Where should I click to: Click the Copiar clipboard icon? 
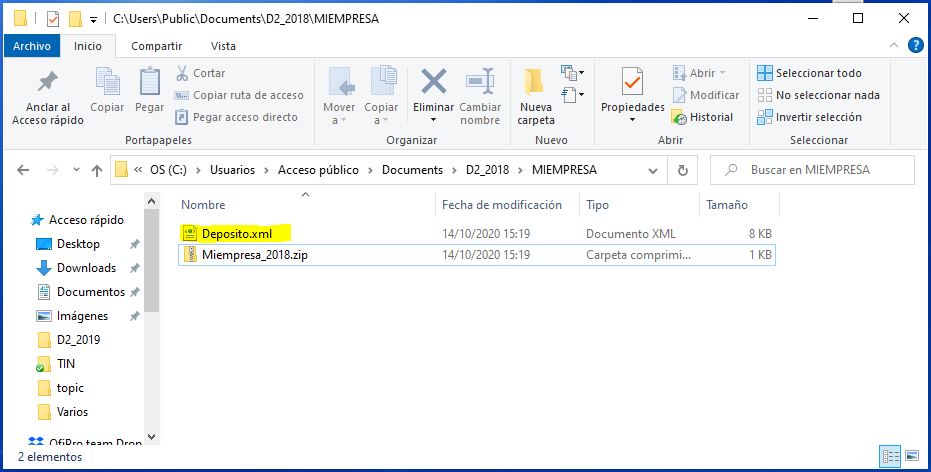coord(107,81)
